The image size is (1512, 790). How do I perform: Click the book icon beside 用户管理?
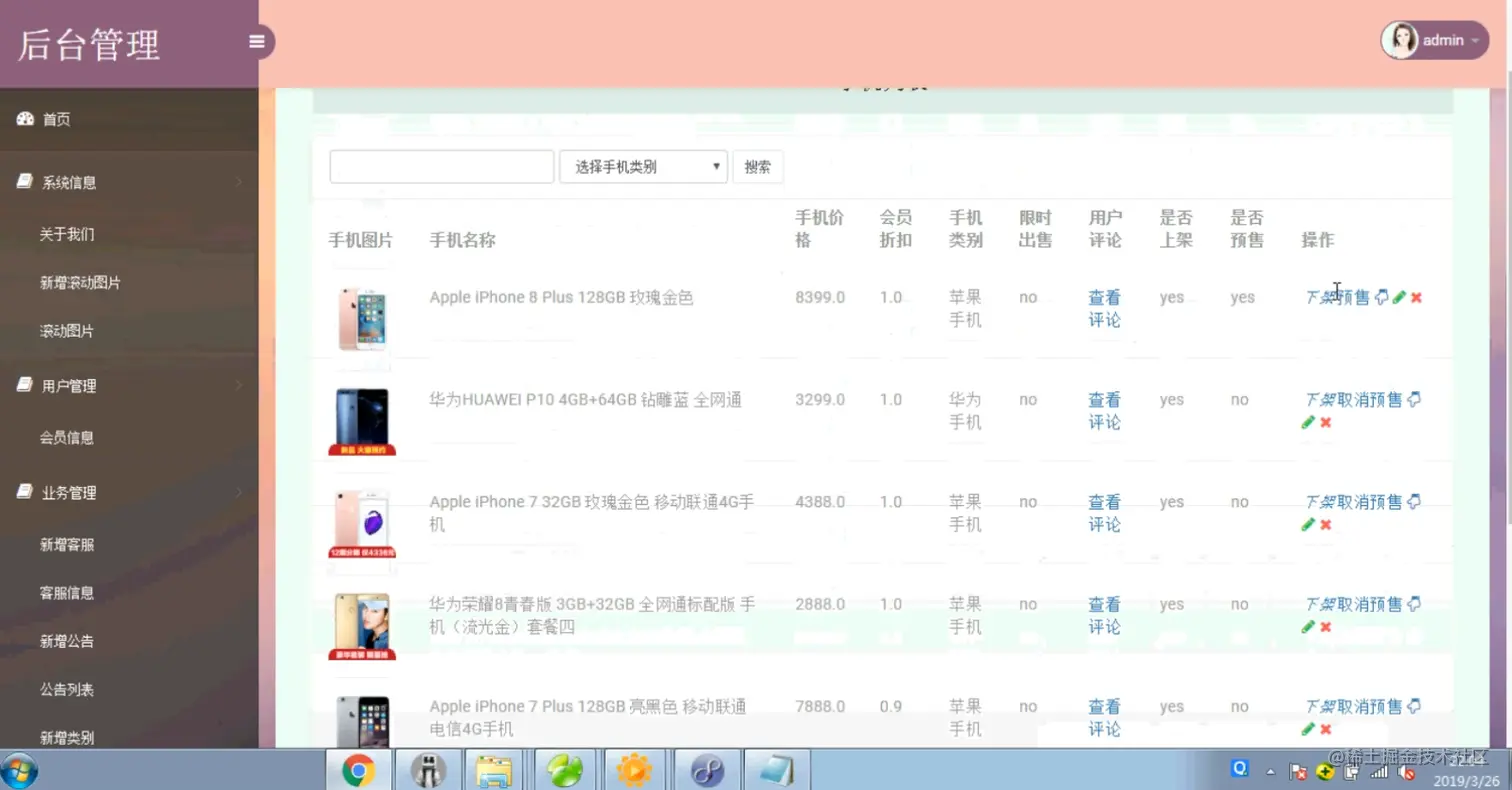click(25, 385)
